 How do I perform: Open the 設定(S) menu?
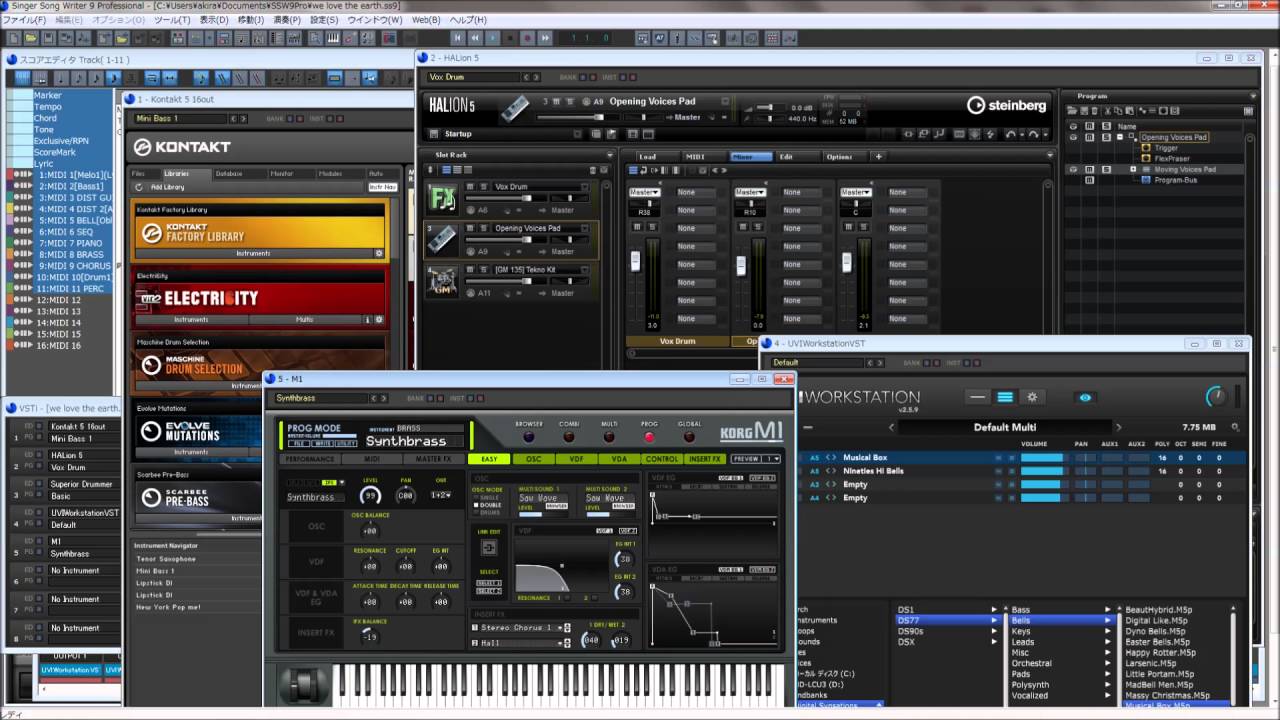click(x=324, y=20)
